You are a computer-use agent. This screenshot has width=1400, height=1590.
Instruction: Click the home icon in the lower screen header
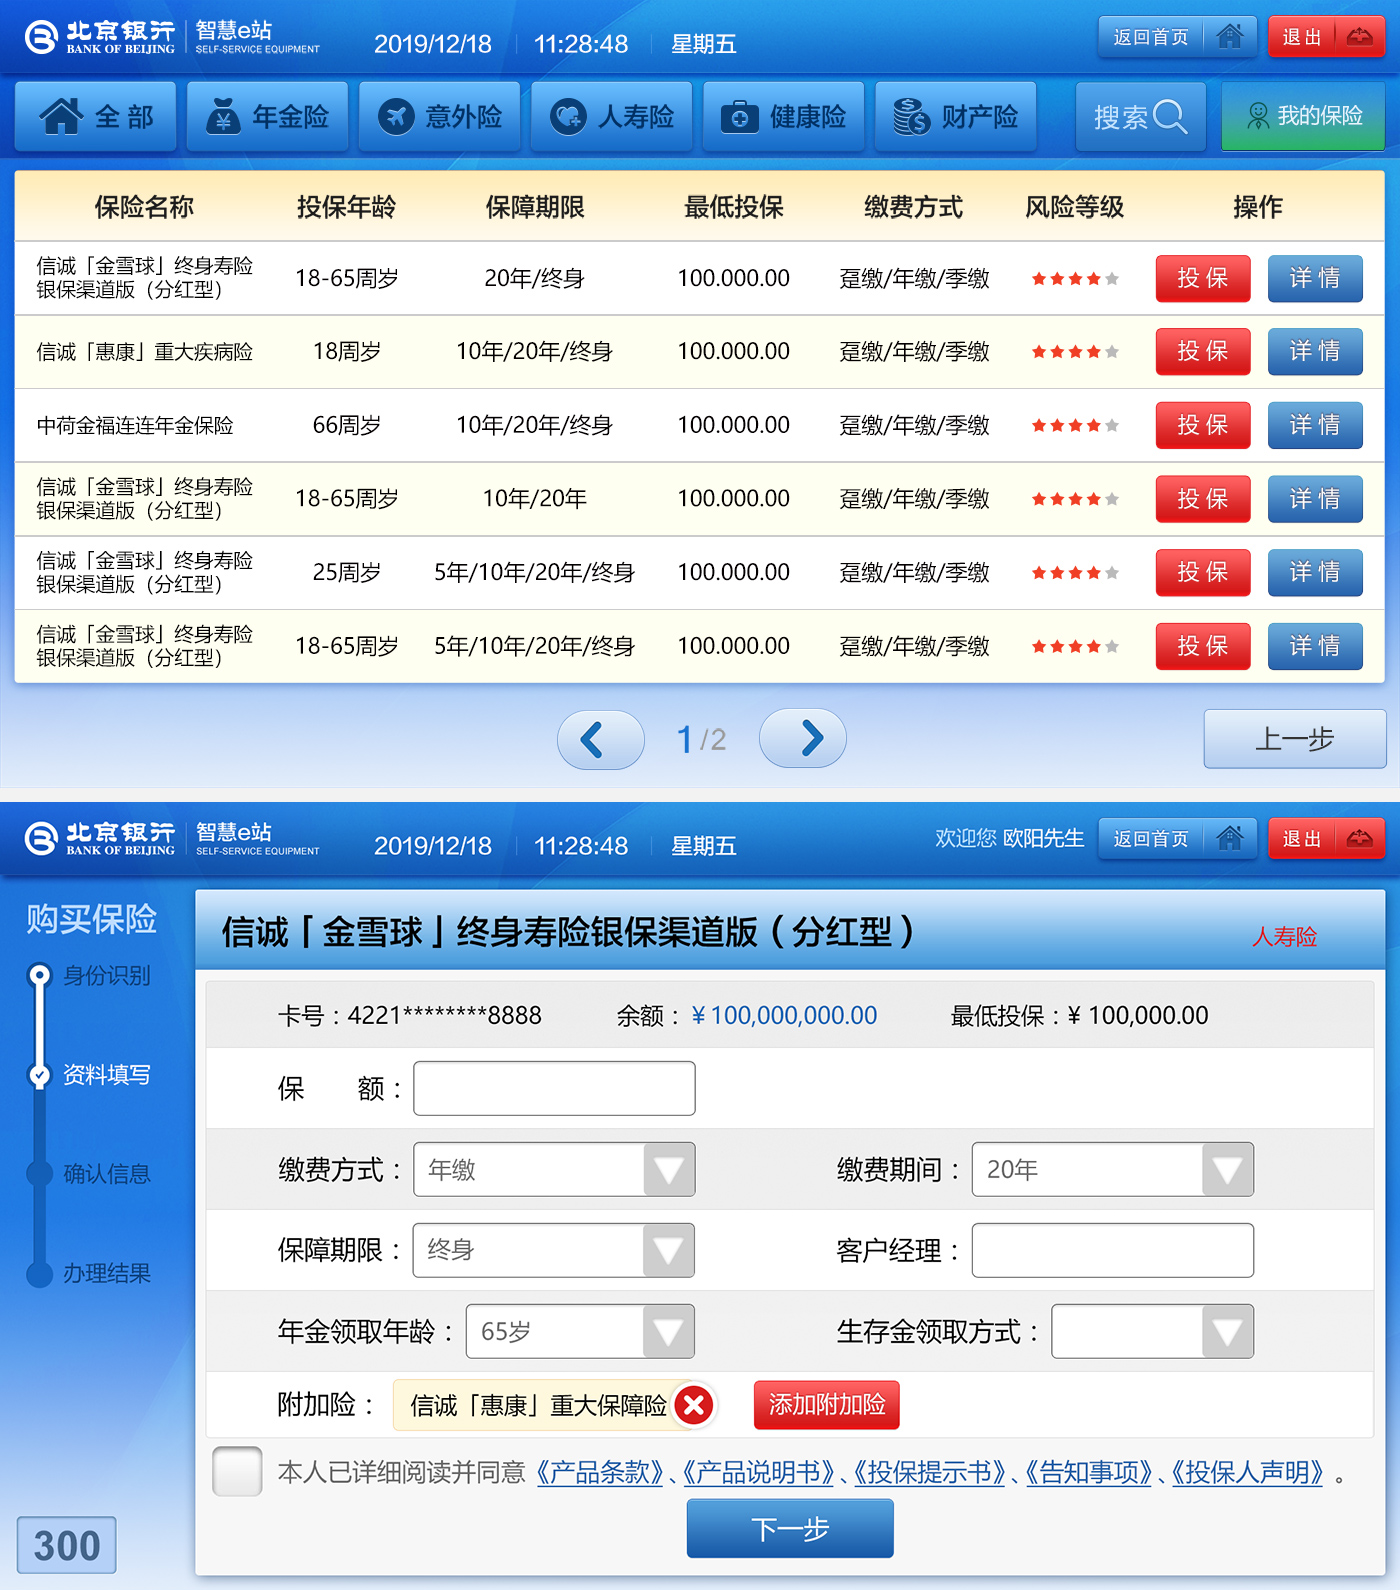(1230, 838)
